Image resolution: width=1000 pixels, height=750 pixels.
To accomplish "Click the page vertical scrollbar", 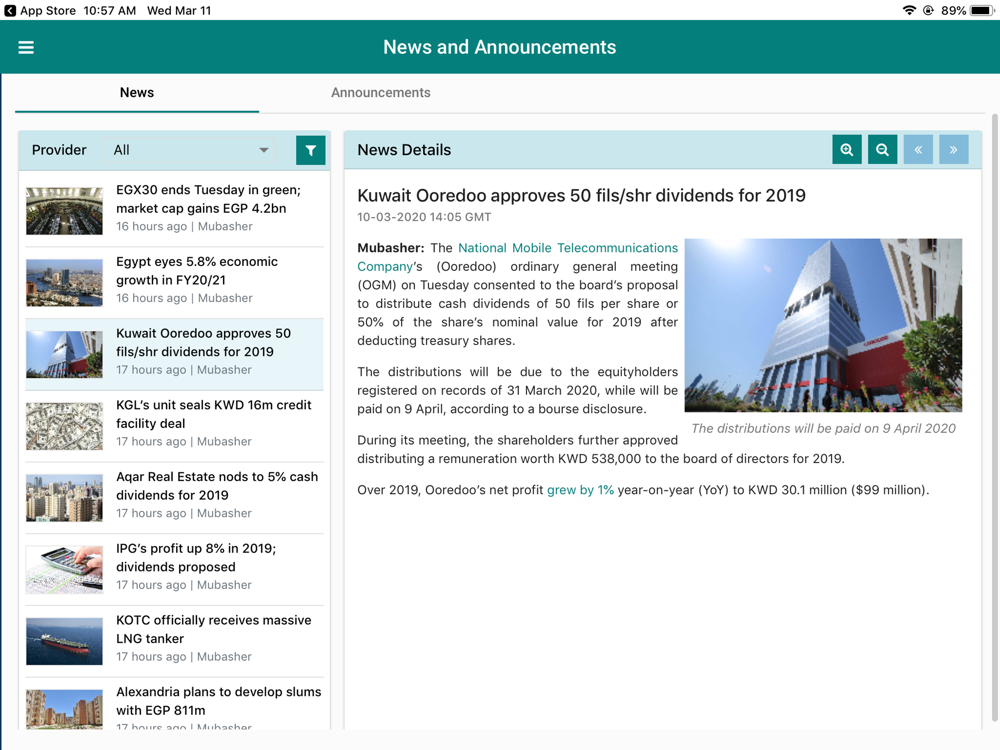I will (995, 418).
